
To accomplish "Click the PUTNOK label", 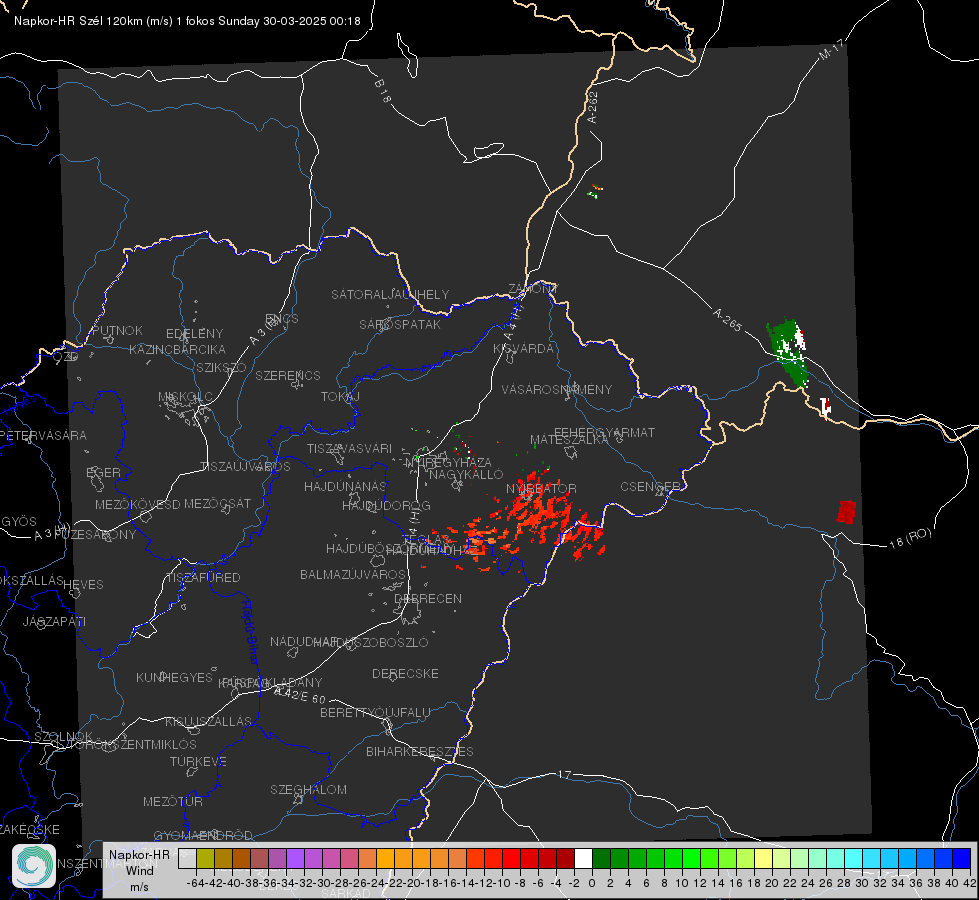I will [x=117, y=330].
